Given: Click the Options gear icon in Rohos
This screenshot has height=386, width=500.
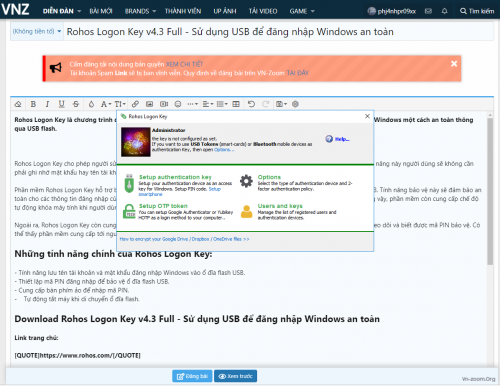Looking at the screenshot, I should tap(246, 181).
